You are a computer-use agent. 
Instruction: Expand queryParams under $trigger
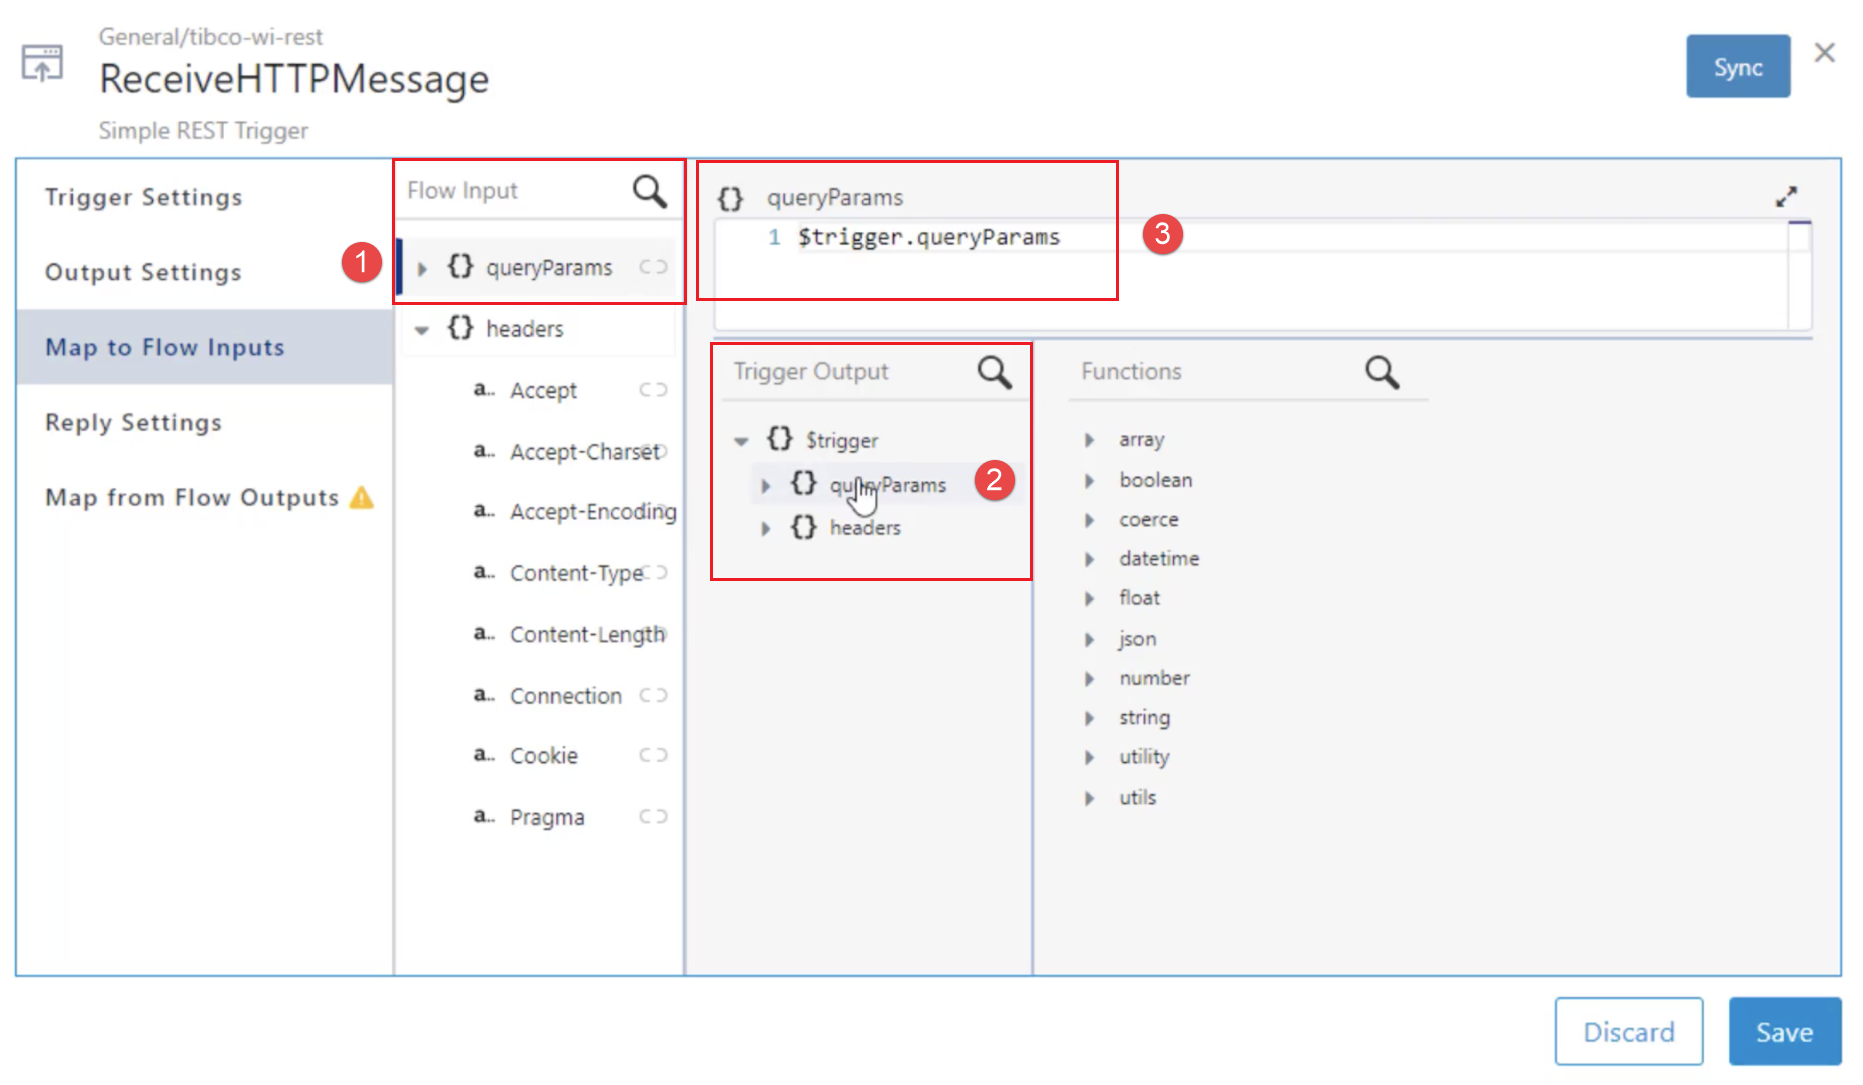tap(766, 486)
